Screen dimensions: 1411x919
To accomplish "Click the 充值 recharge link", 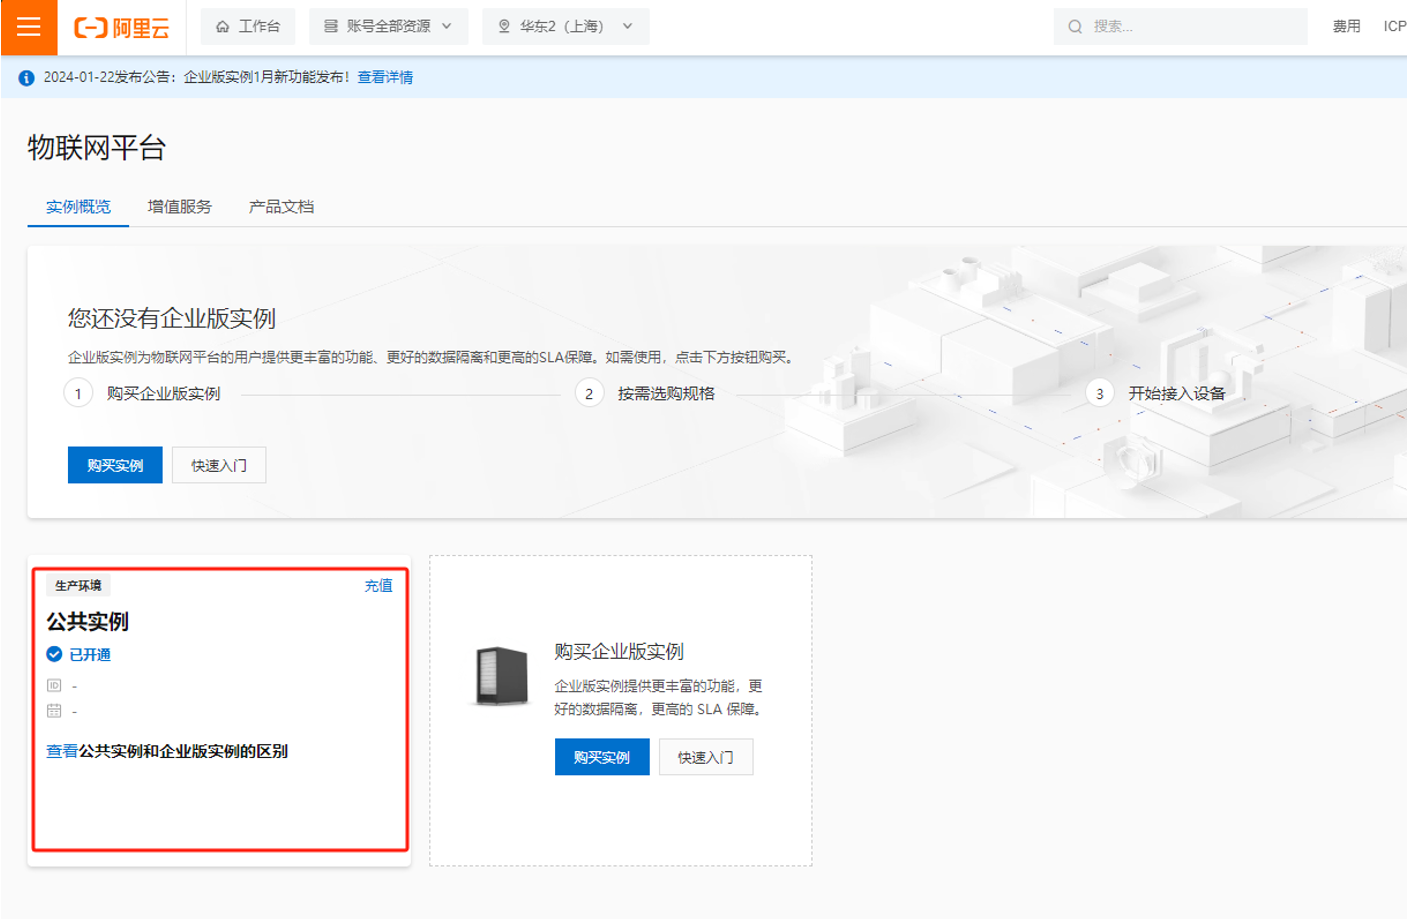I will [x=378, y=586].
